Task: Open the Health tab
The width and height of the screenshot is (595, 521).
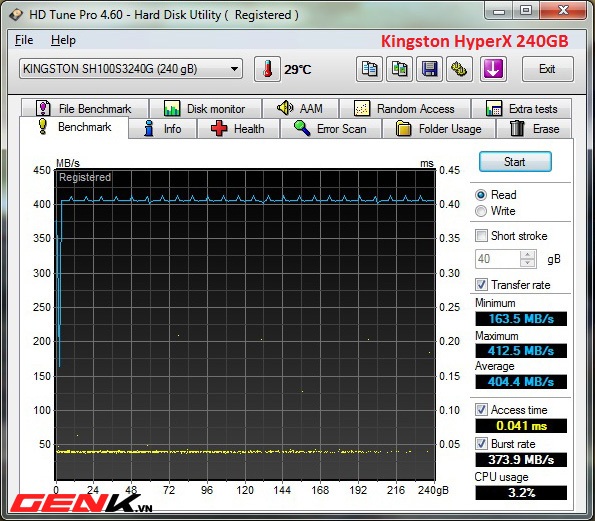Action: coord(238,129)
